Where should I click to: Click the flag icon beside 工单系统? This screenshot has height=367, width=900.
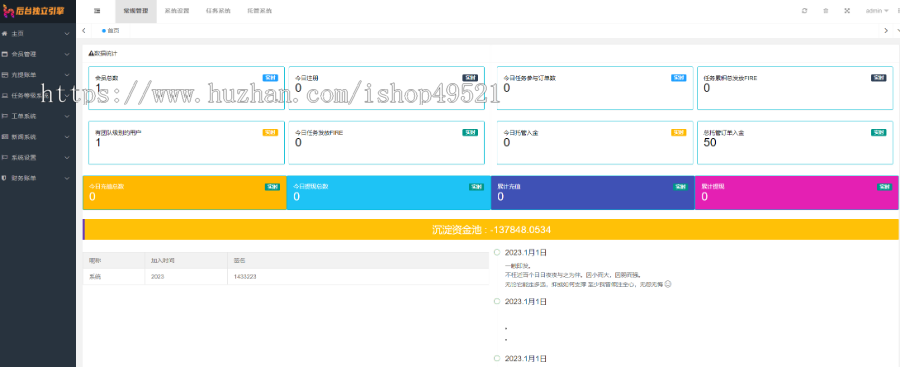[5, 116]
